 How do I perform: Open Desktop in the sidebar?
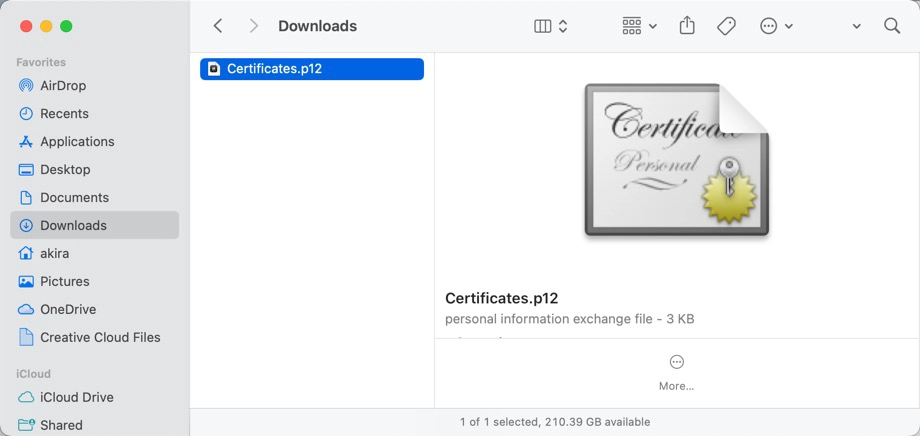point(94,170)
